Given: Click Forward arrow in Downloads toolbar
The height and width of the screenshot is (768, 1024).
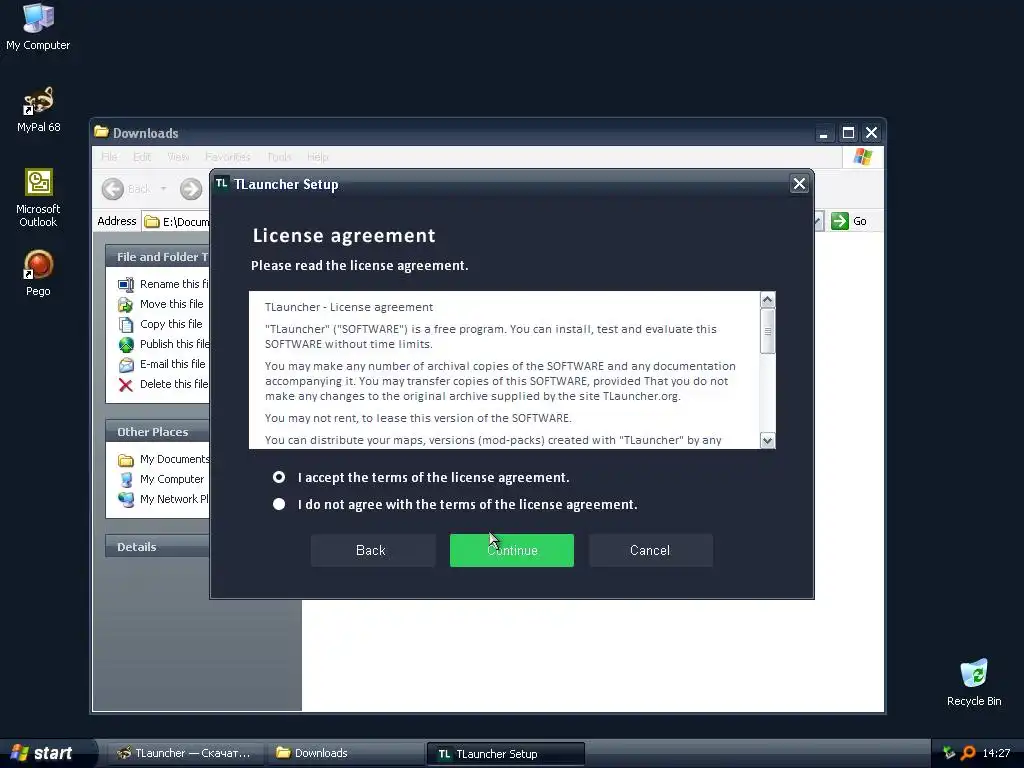Looking at the screenshot, I should click(x=191, y=189).
